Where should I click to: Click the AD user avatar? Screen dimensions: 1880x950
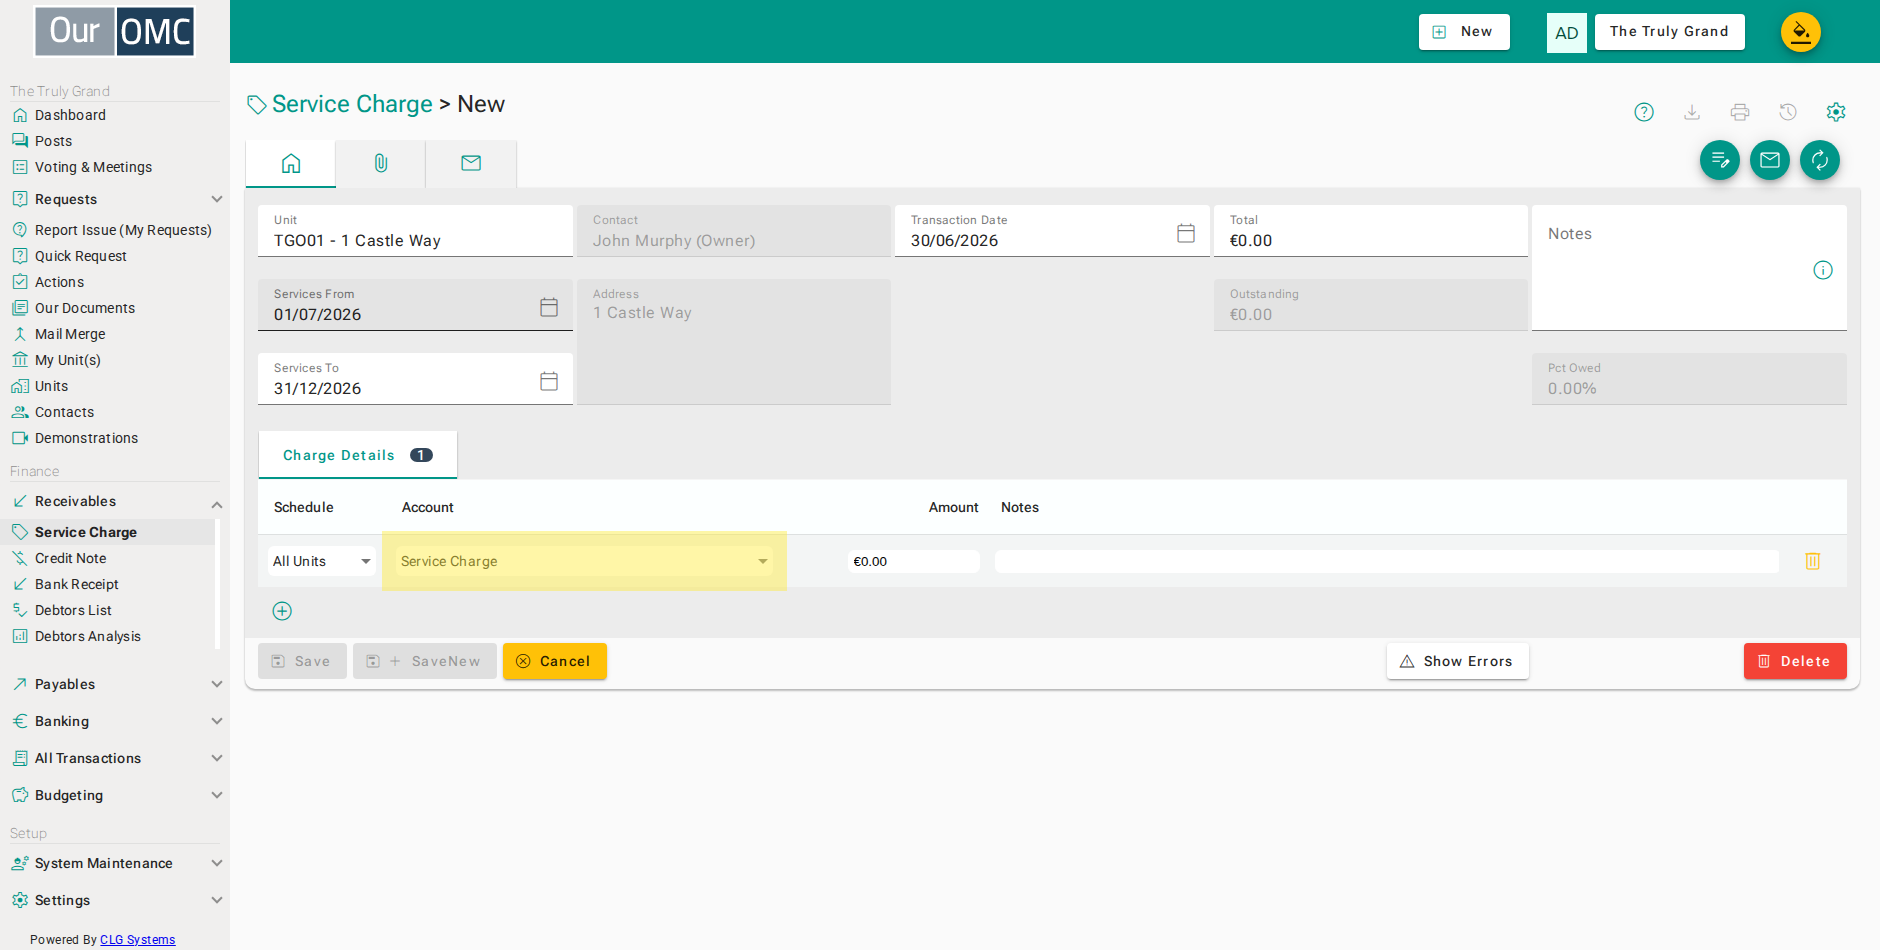1567,33
